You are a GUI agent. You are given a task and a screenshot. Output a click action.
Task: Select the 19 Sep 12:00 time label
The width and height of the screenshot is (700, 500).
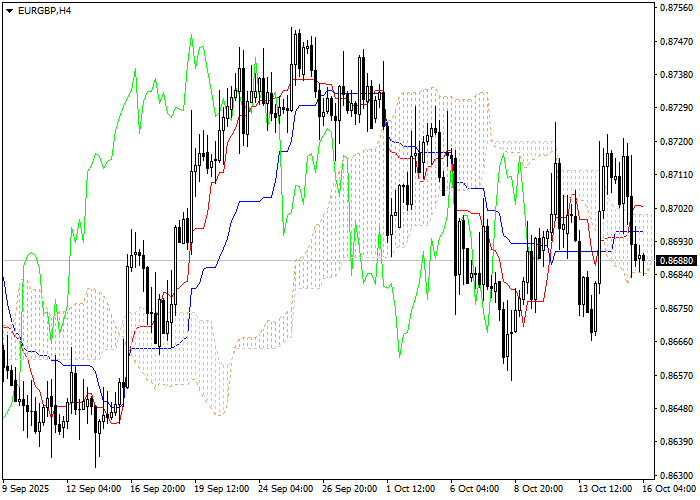coord(222,489)
